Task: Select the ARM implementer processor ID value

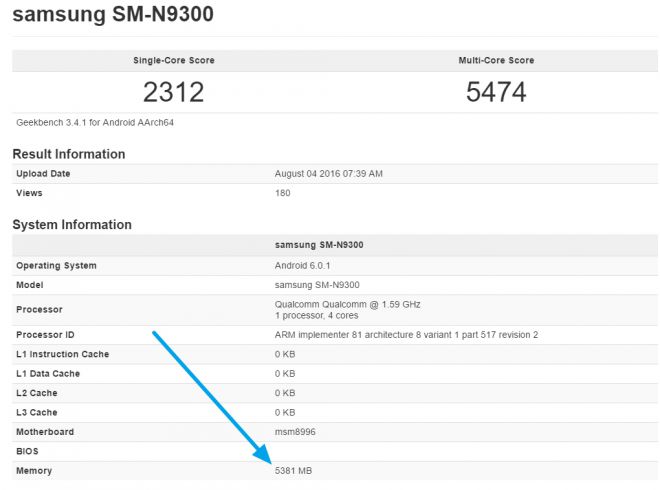Action: 406,335
